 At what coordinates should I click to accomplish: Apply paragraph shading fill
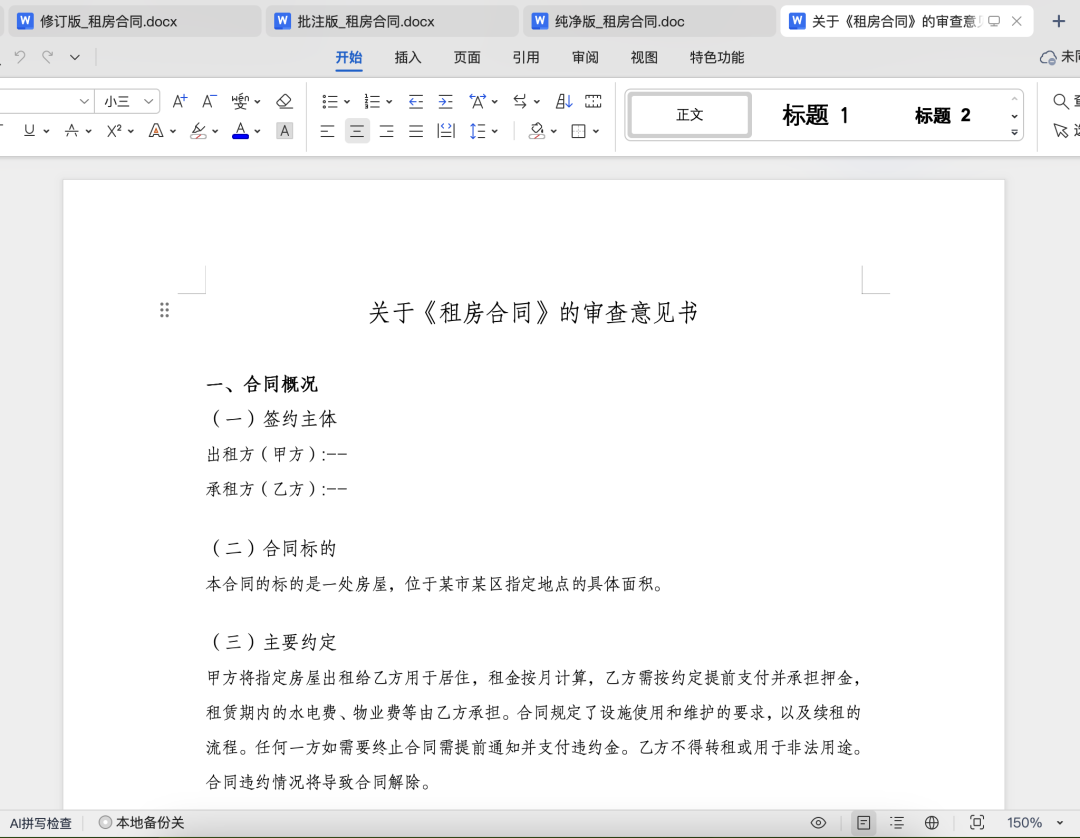(x=537, y=131)
